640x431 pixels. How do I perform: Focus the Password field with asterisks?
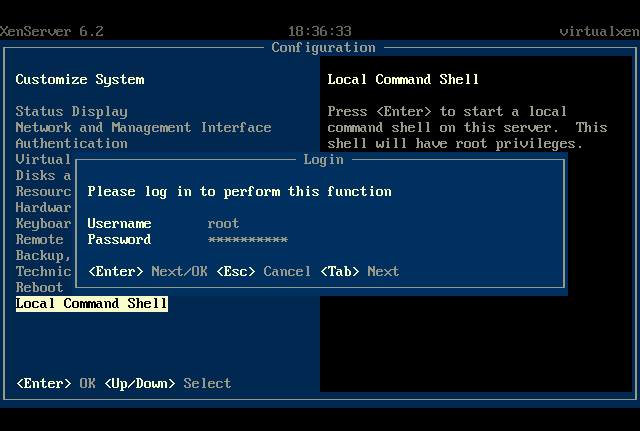247,239
